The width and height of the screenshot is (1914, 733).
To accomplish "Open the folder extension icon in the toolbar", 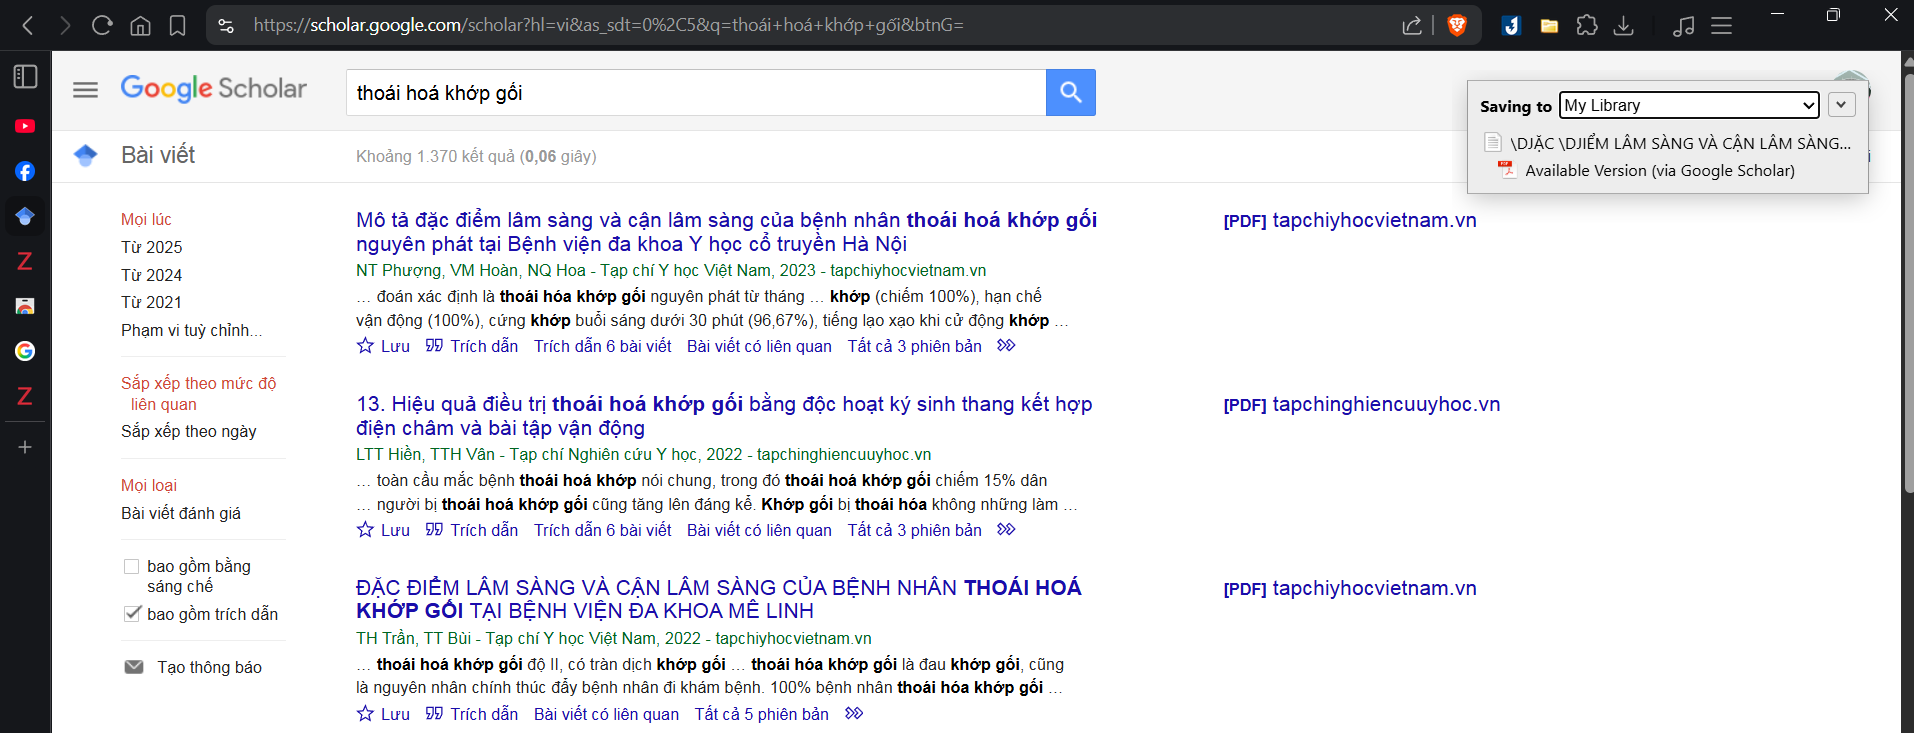I will pyautogui.click(x=1549, y=25).
